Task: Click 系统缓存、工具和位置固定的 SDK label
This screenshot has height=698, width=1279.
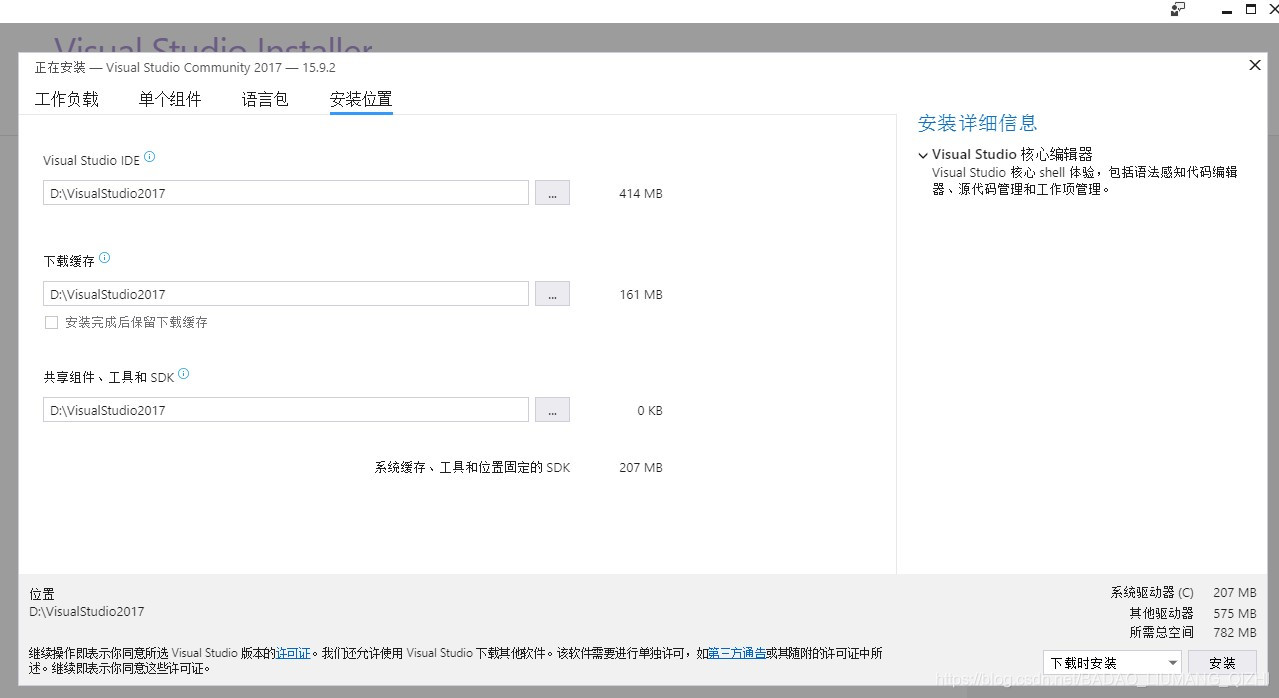Action: point(472,467)
